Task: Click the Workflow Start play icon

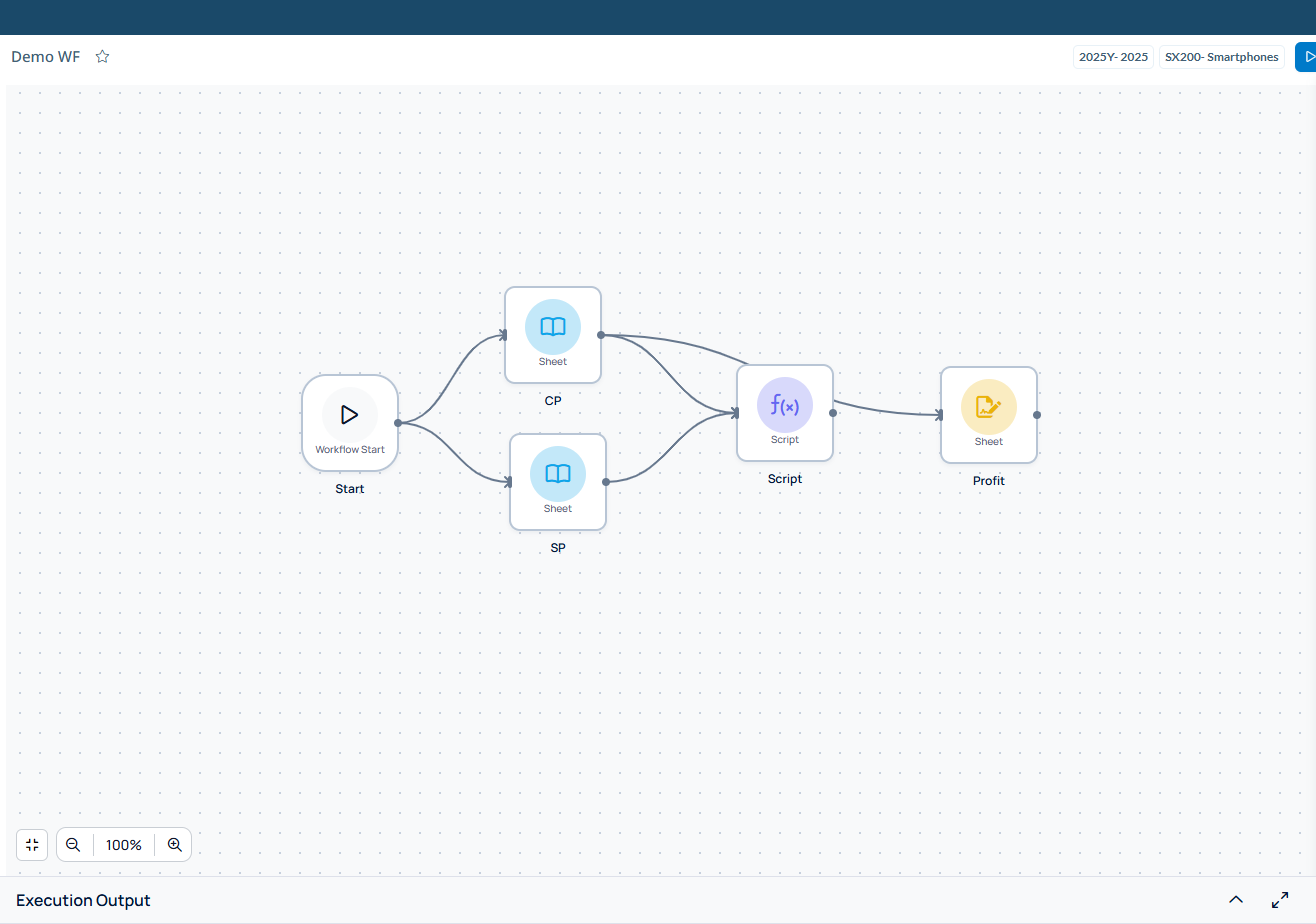Action: pyautogui.click(x=349, y=414)
